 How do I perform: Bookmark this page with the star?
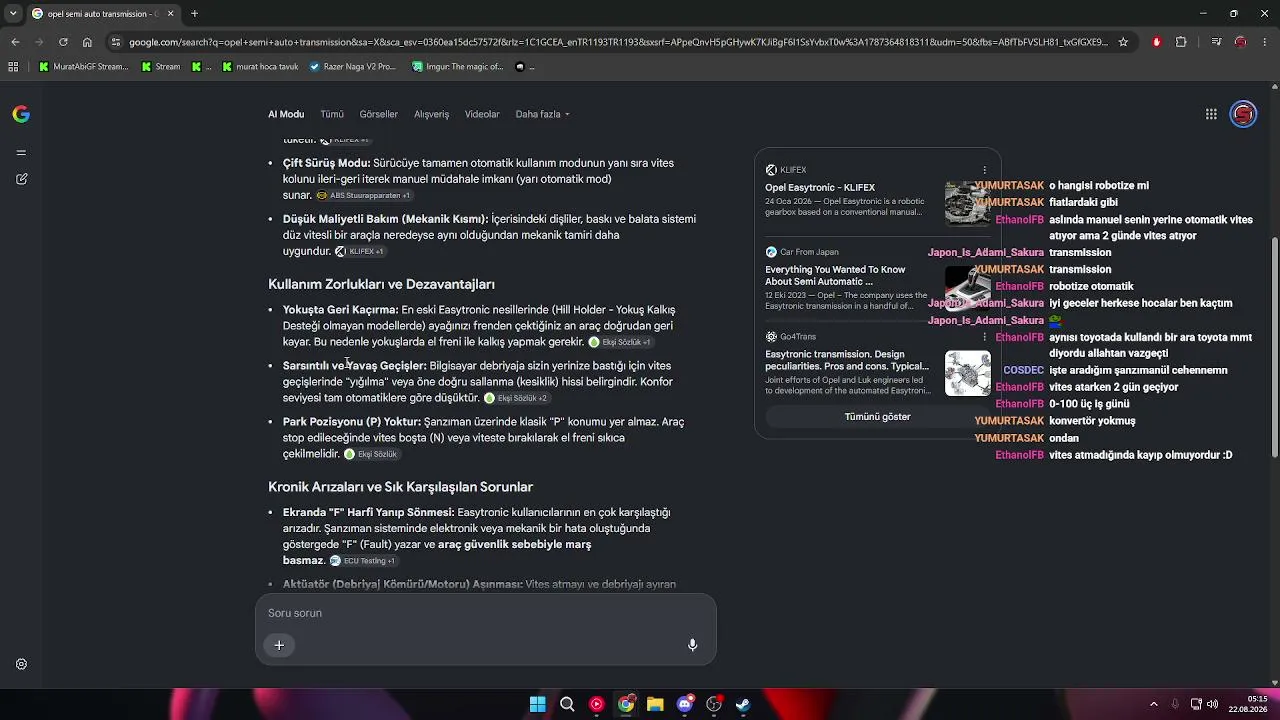[1123, 42]
